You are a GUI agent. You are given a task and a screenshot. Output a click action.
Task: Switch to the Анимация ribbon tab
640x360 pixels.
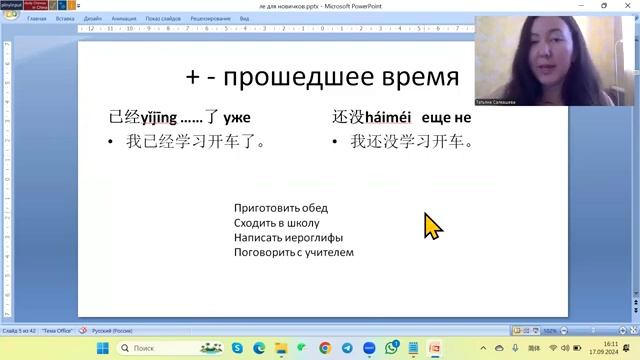124,18
